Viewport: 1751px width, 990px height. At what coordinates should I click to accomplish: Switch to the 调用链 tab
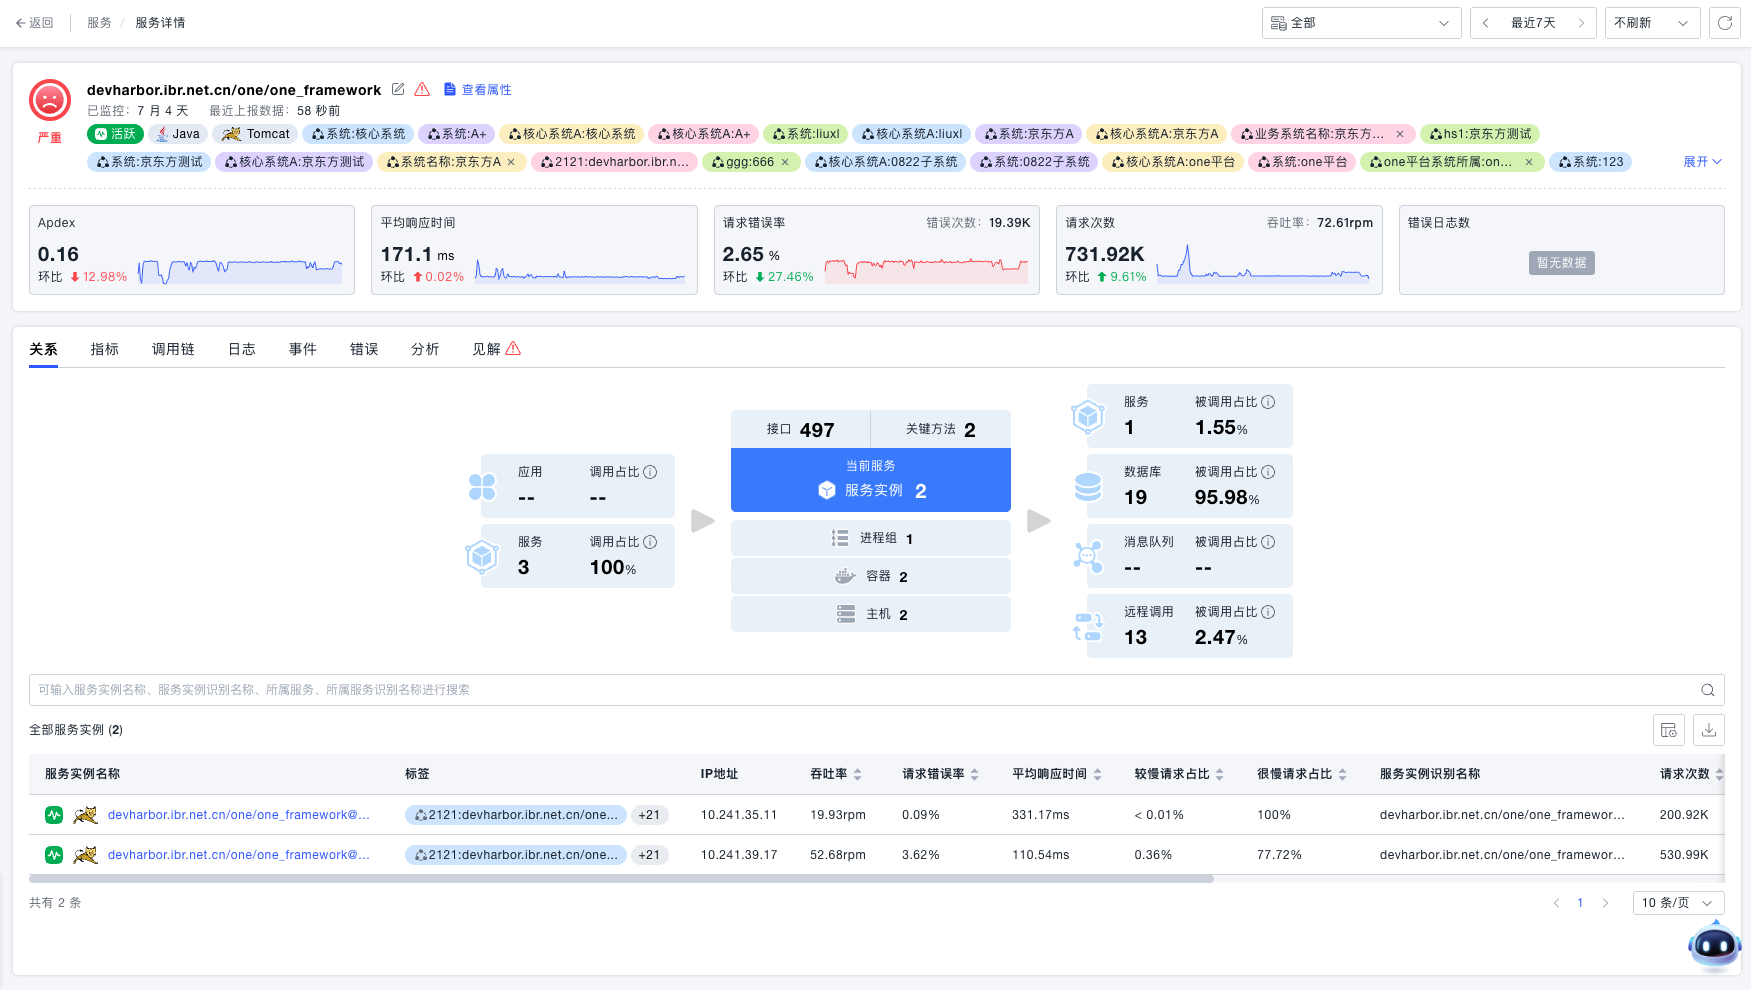173,349
